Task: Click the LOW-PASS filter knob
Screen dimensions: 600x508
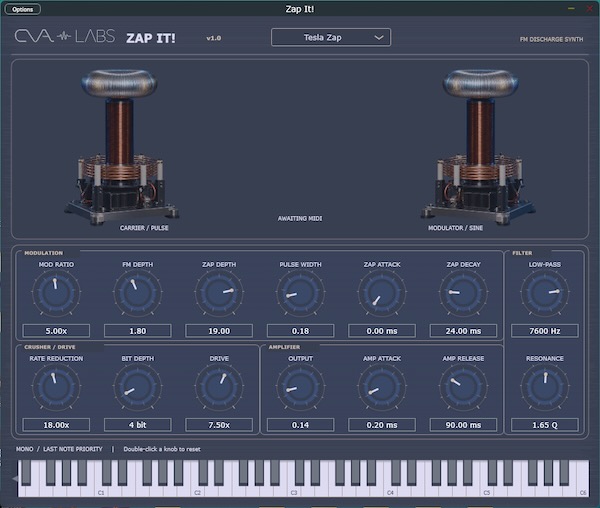Action: [x=545, y=293]
